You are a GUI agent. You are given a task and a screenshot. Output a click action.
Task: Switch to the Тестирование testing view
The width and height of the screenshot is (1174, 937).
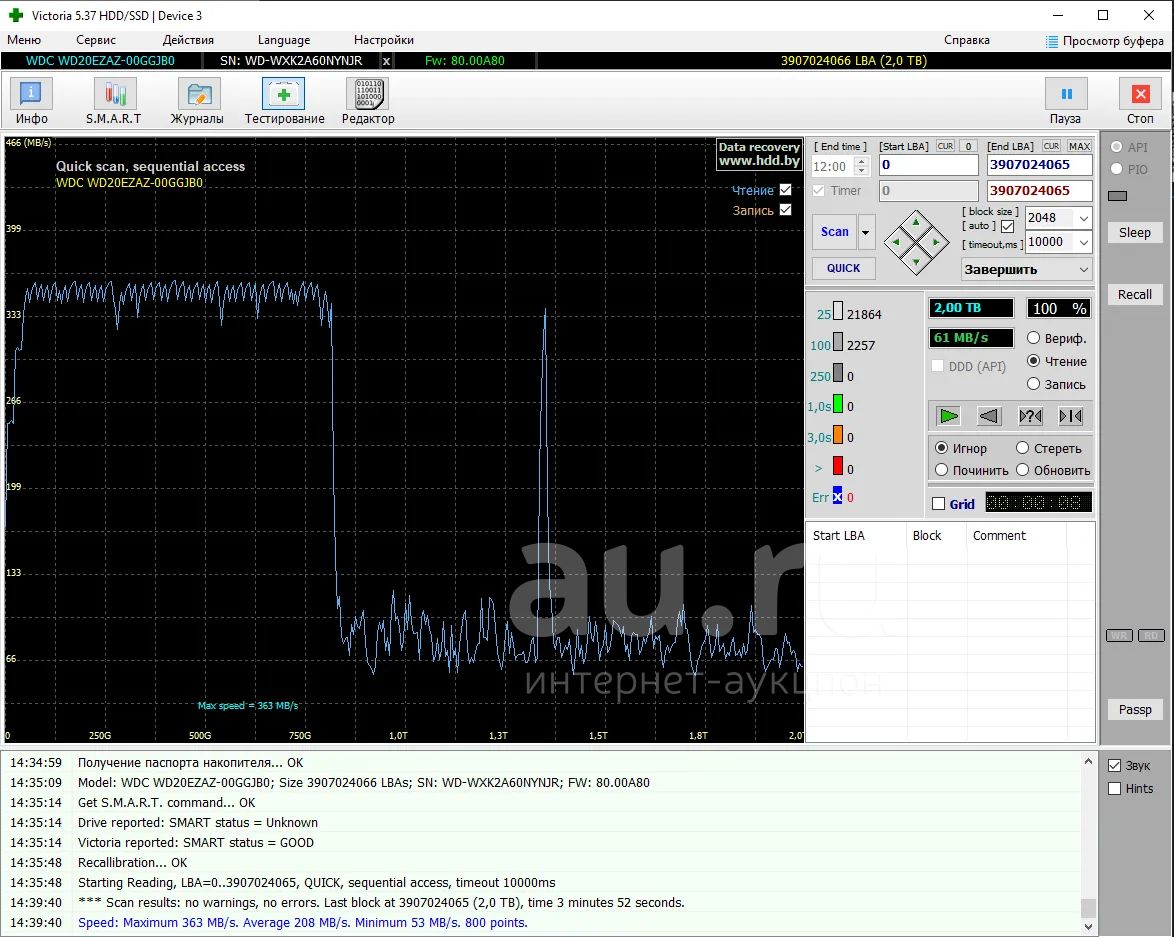coord(284,102)
